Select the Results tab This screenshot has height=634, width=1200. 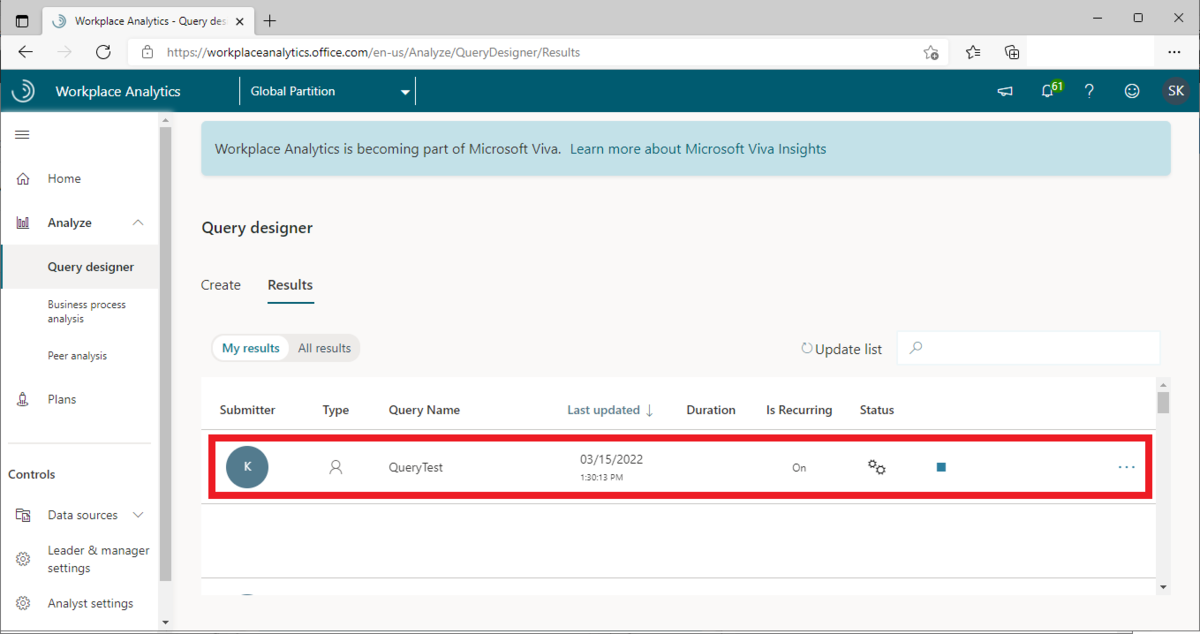tap(290, 285)
